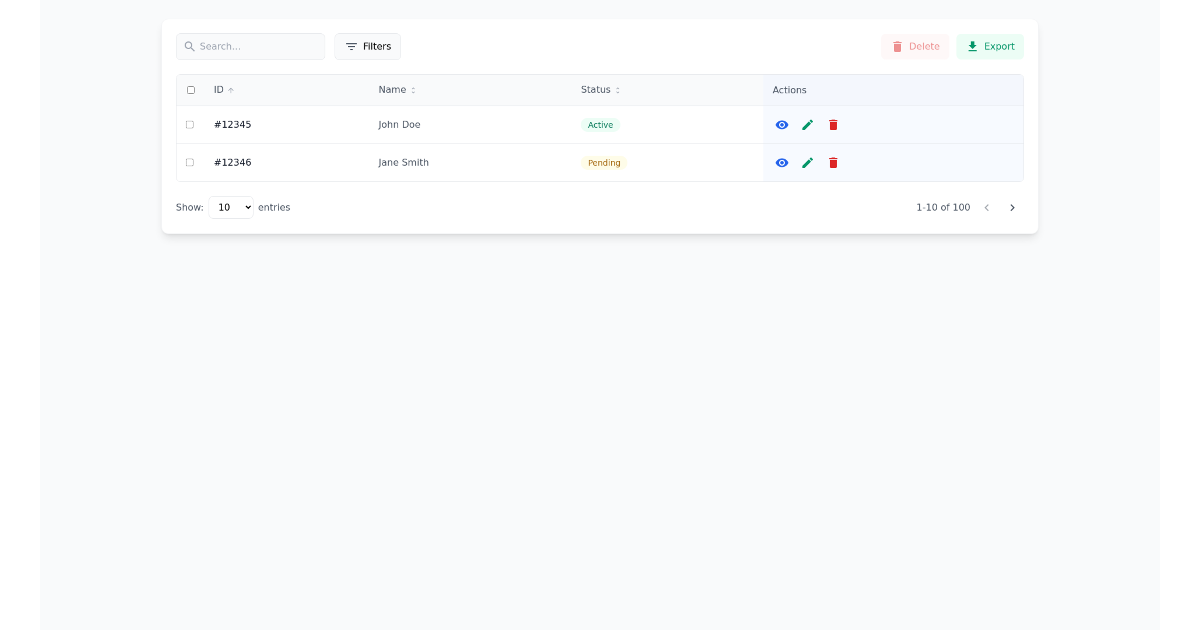Check the checkbox for row #12346
Viewport: 1200px width, 630px height.
tap(190, 162)
